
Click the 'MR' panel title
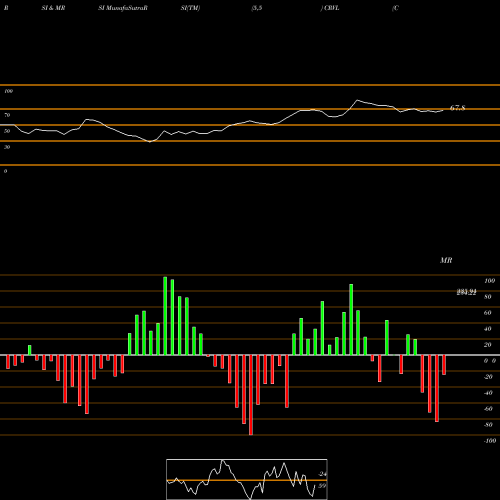(446, 260)
